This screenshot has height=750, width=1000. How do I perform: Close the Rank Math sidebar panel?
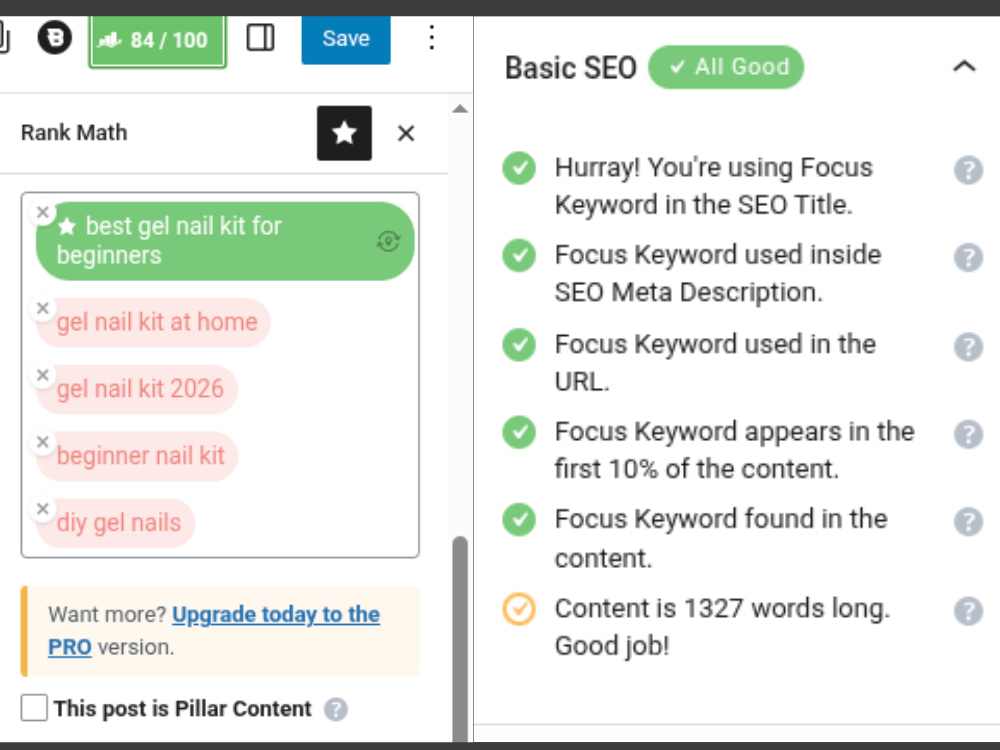[x=406, y=133]
